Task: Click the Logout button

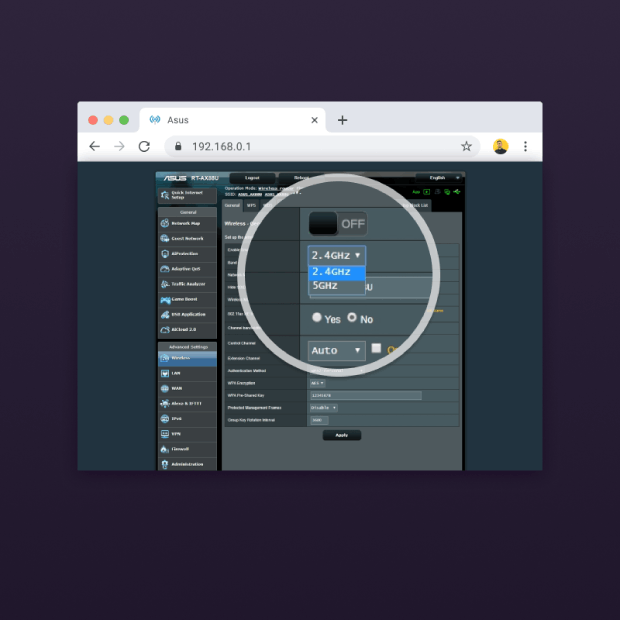Action: [252, 178]
